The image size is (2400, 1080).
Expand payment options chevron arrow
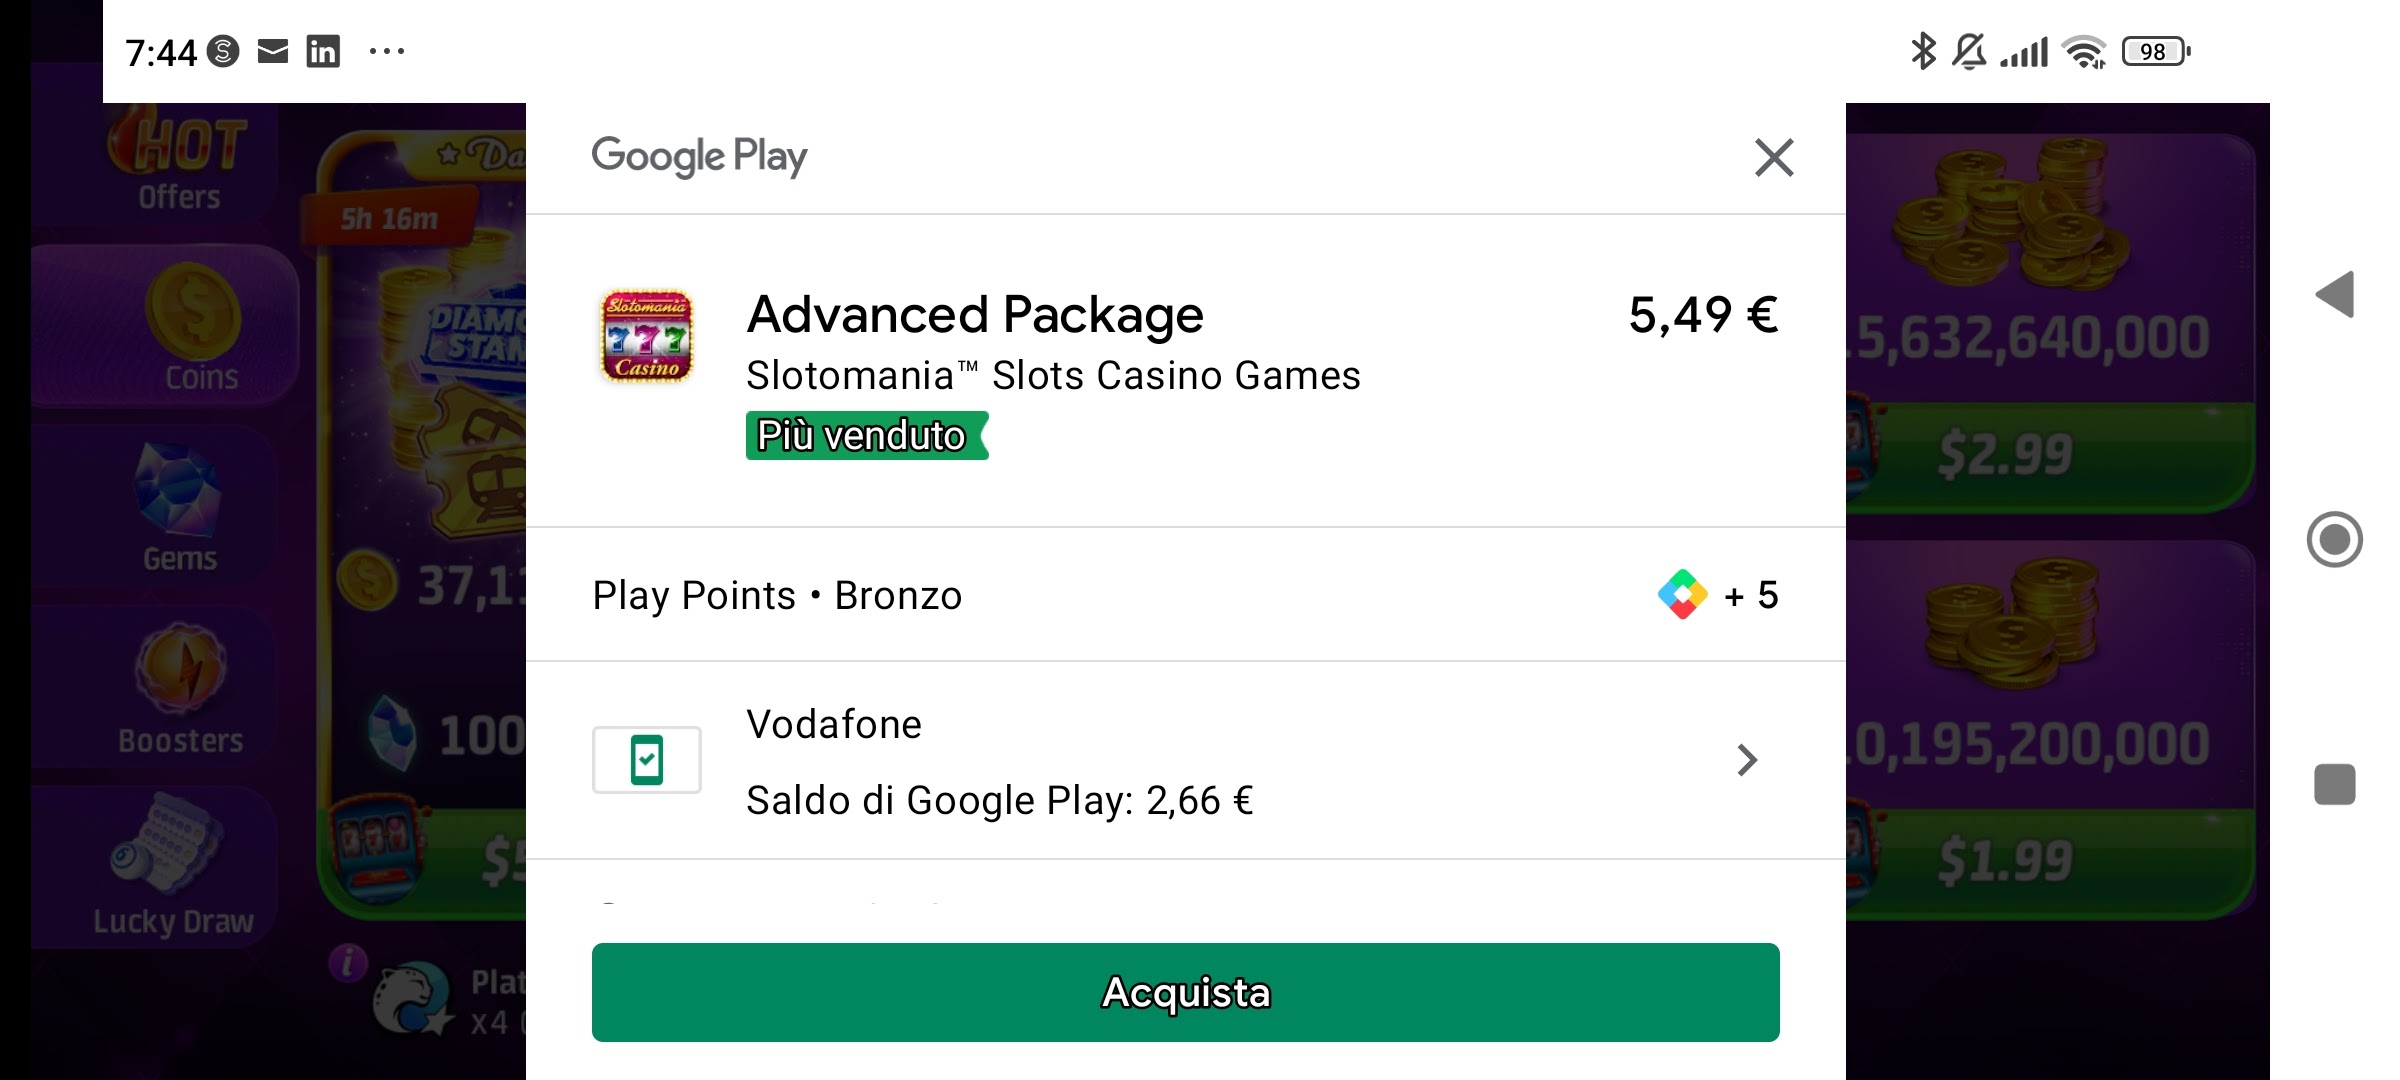tap(1746, 760)
